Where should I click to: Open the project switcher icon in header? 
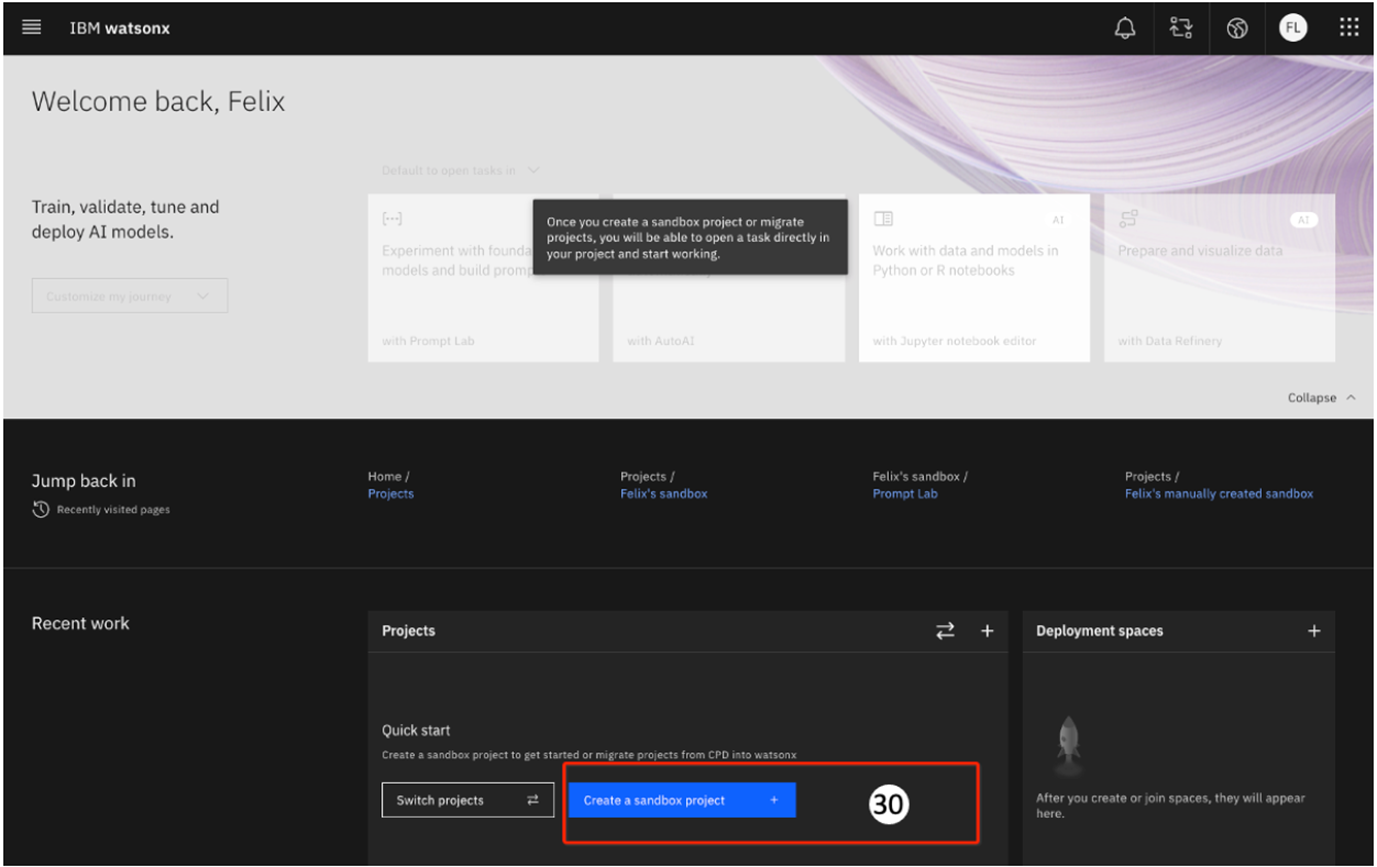pos(1181,28)
